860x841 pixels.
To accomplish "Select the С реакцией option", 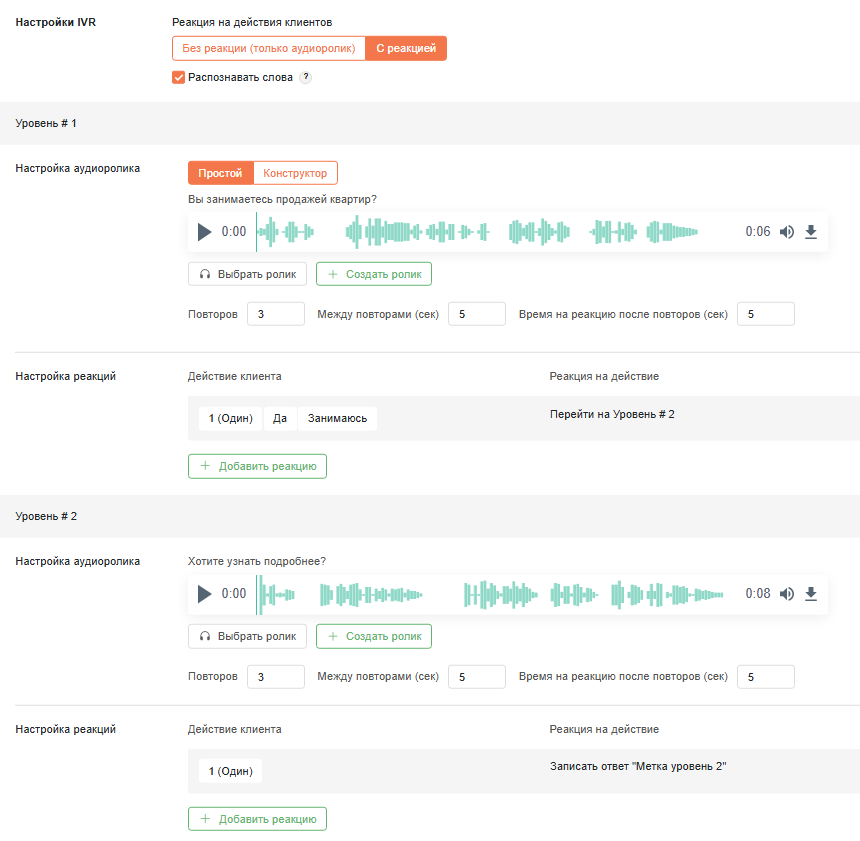I will [x=406, y=48].
